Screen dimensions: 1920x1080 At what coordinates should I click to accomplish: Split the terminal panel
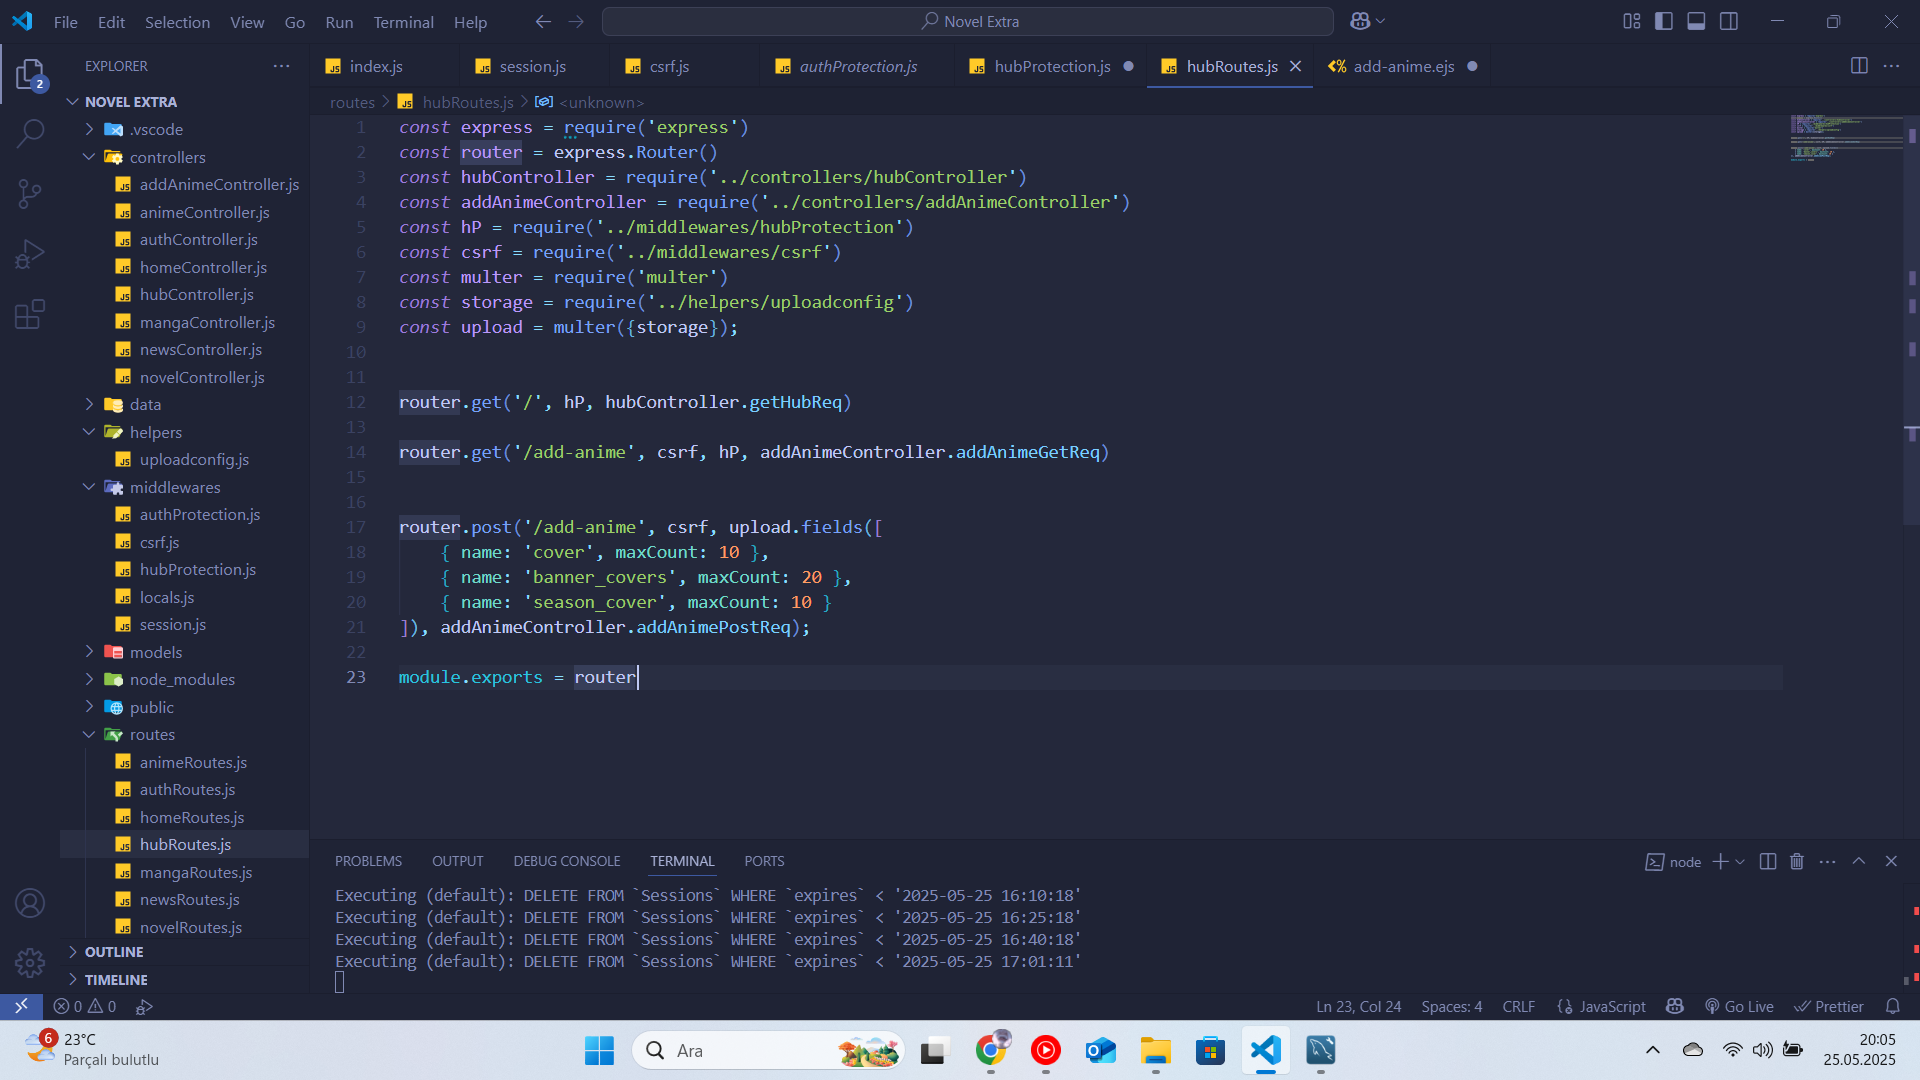(1767, 862)
